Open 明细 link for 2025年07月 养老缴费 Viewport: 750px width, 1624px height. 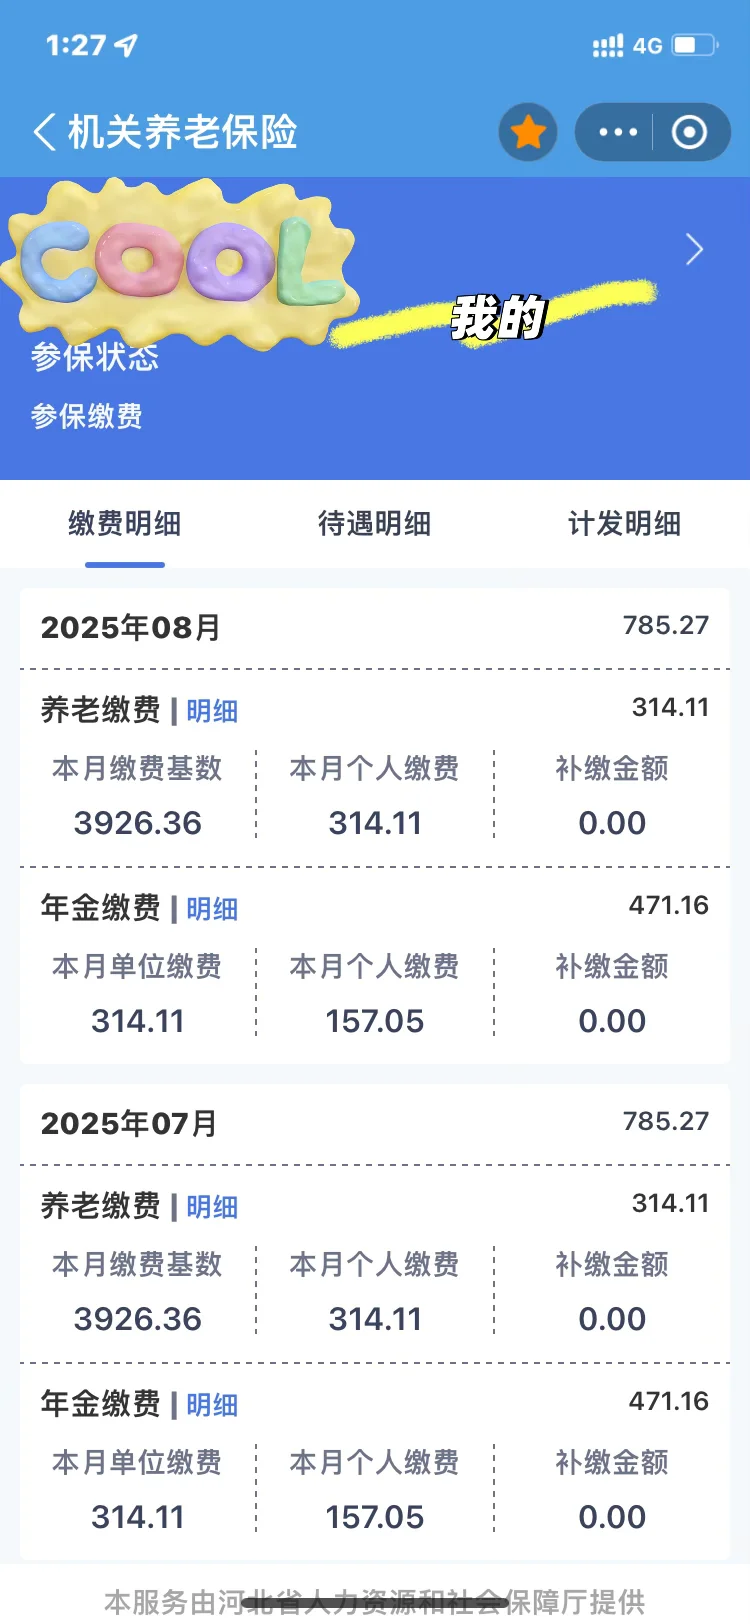point(212,1207)
